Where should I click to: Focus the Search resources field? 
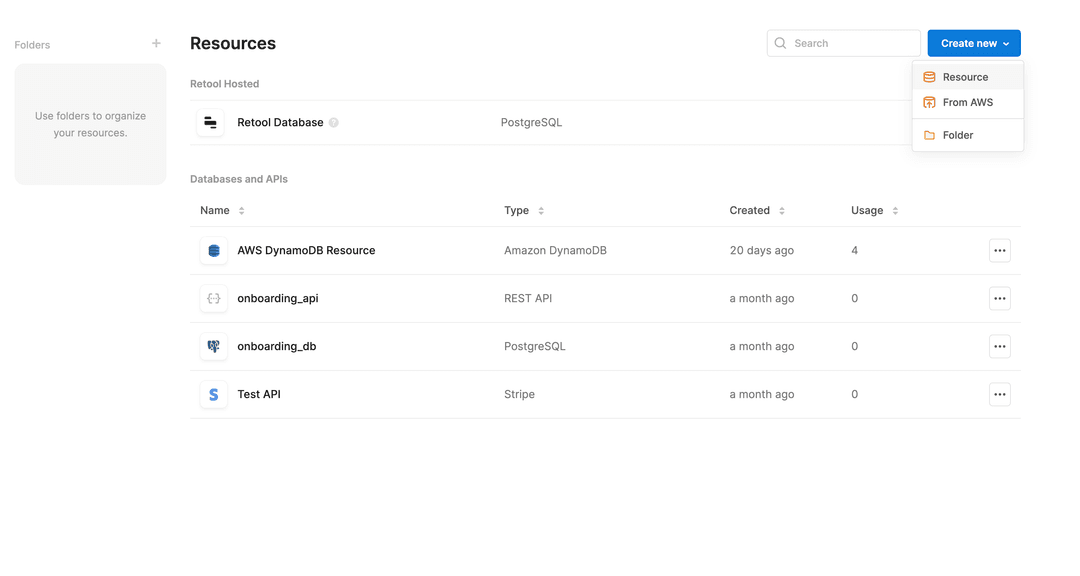coord(844,43)
